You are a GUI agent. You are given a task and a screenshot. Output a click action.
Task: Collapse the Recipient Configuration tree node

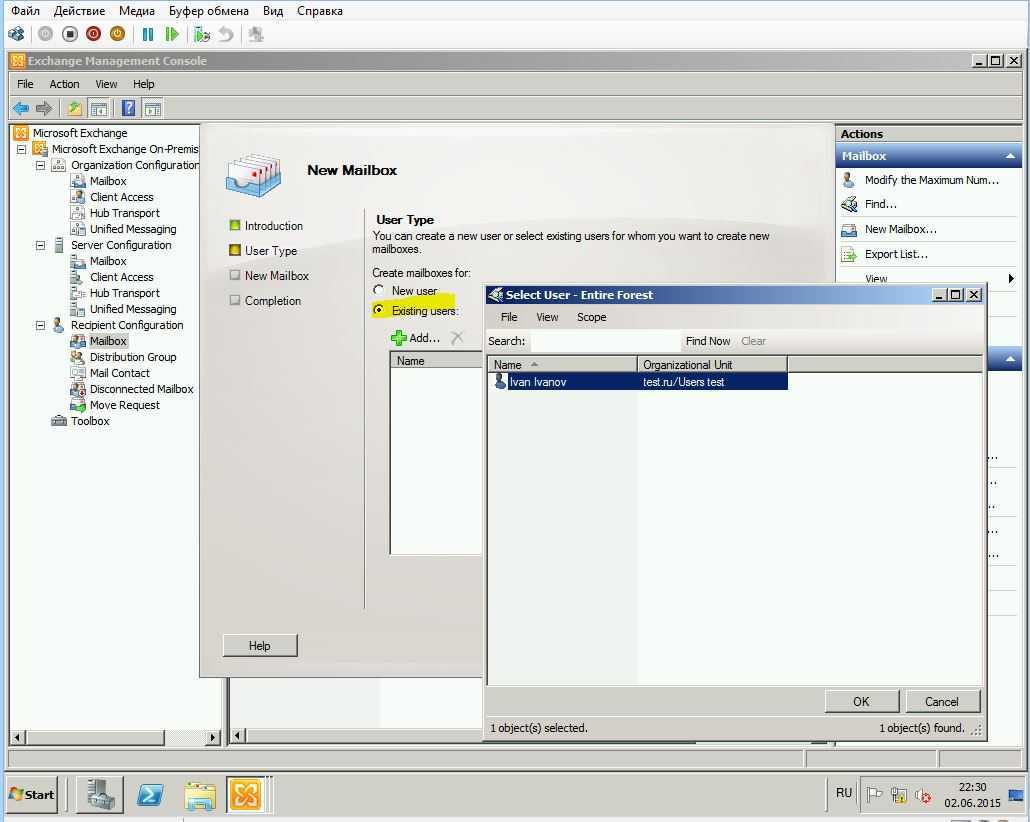(41, 325)
